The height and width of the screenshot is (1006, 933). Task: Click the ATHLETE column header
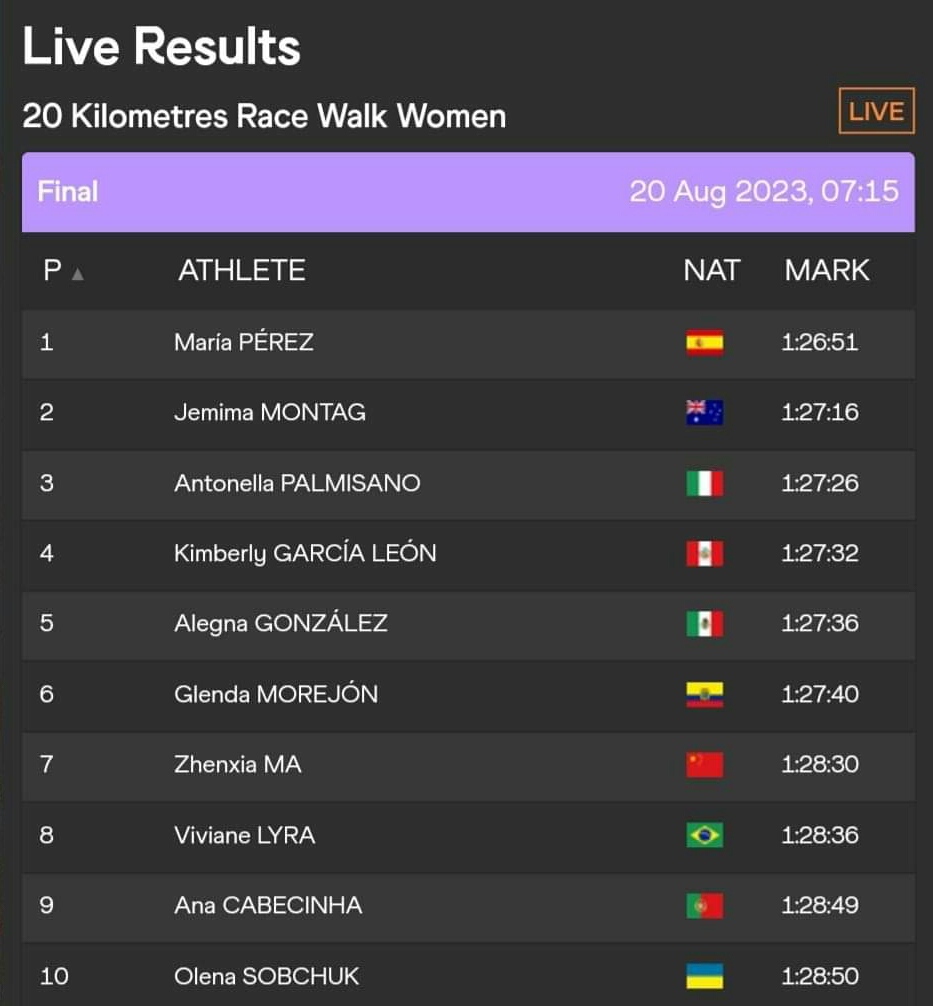pyautogui.click(x=242, y=270)
